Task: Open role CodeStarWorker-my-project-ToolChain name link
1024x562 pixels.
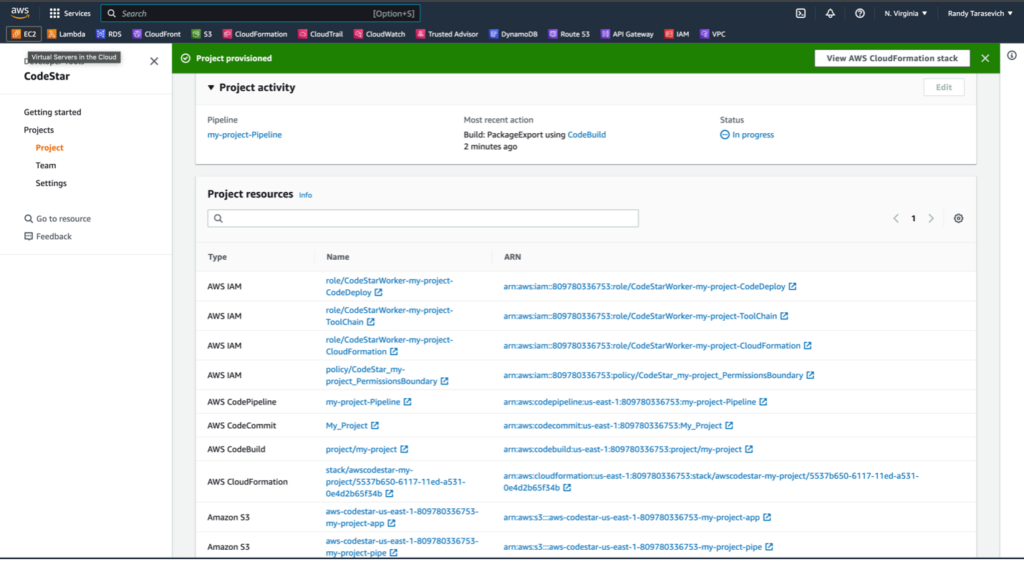Action: pos(389,316)
